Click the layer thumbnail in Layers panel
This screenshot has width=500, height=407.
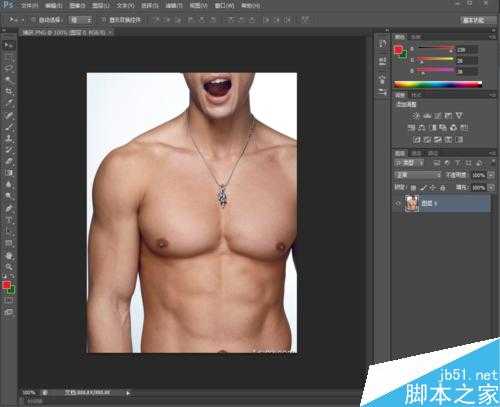click(412, 203)
